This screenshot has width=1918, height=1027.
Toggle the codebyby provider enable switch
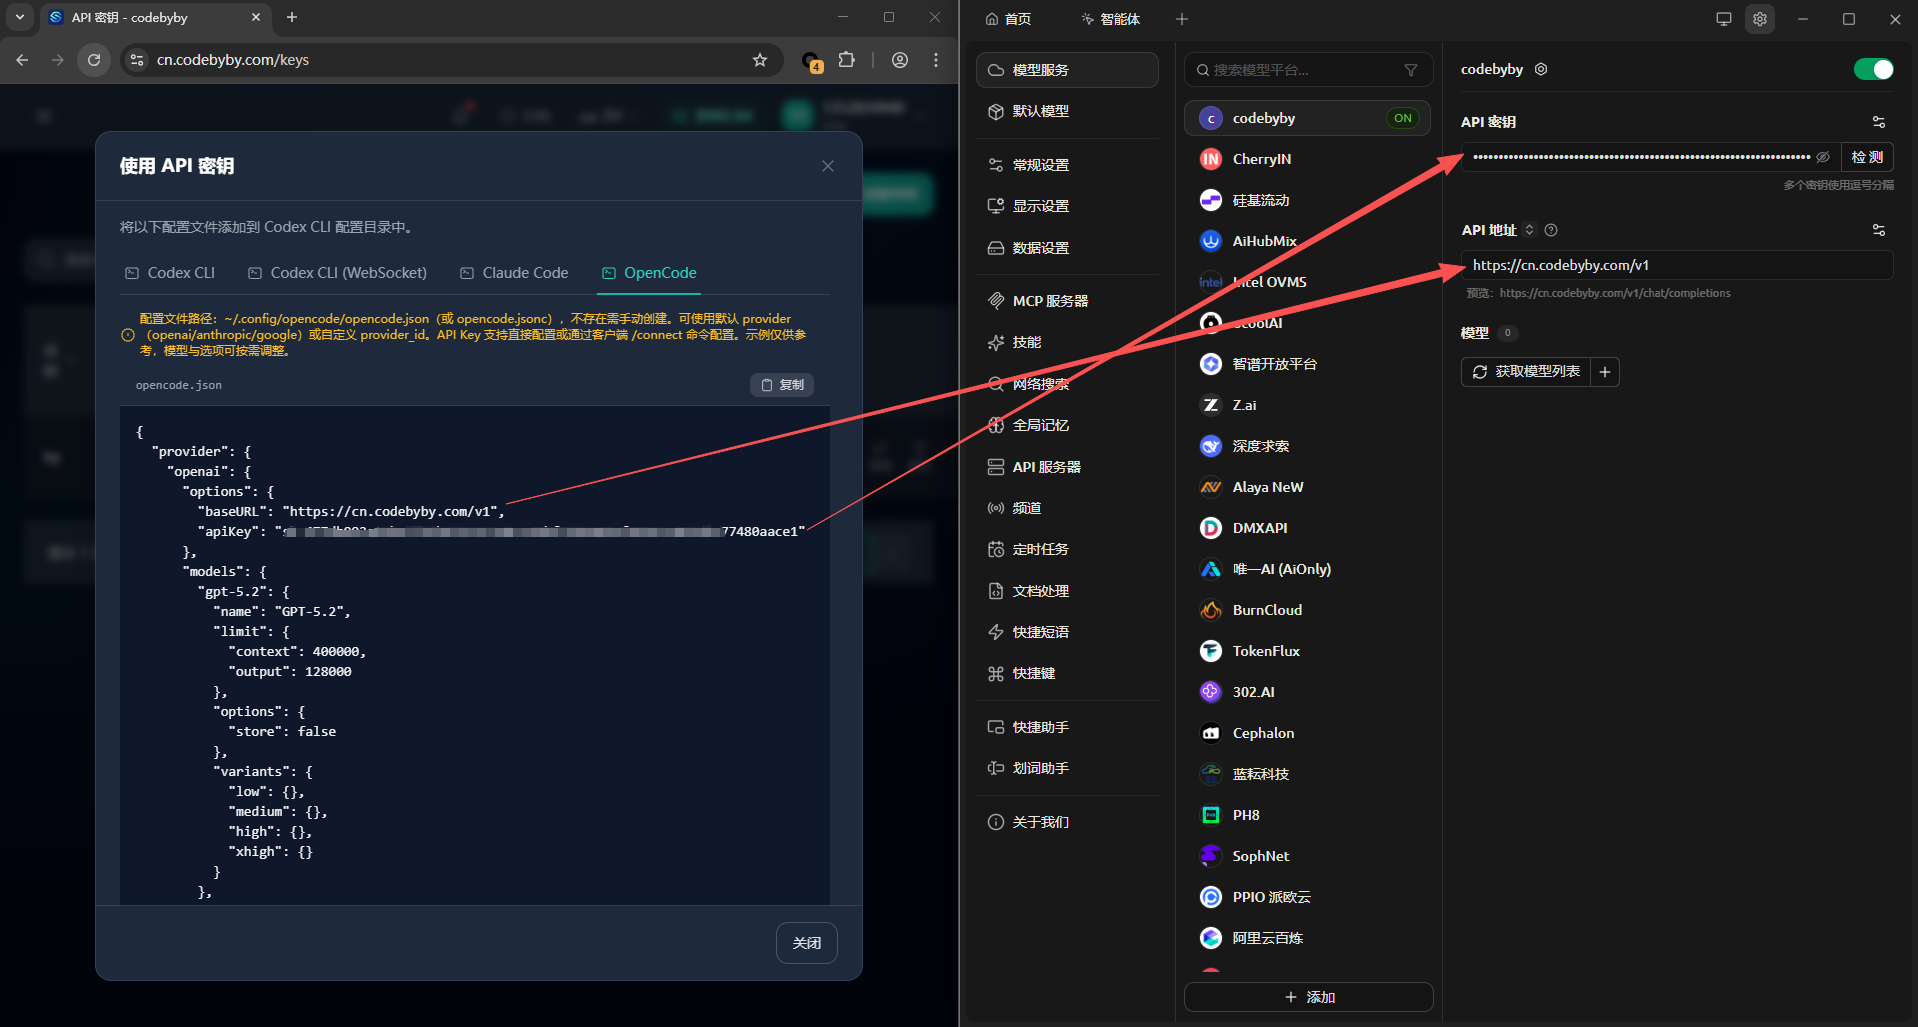click(1873, 69)
